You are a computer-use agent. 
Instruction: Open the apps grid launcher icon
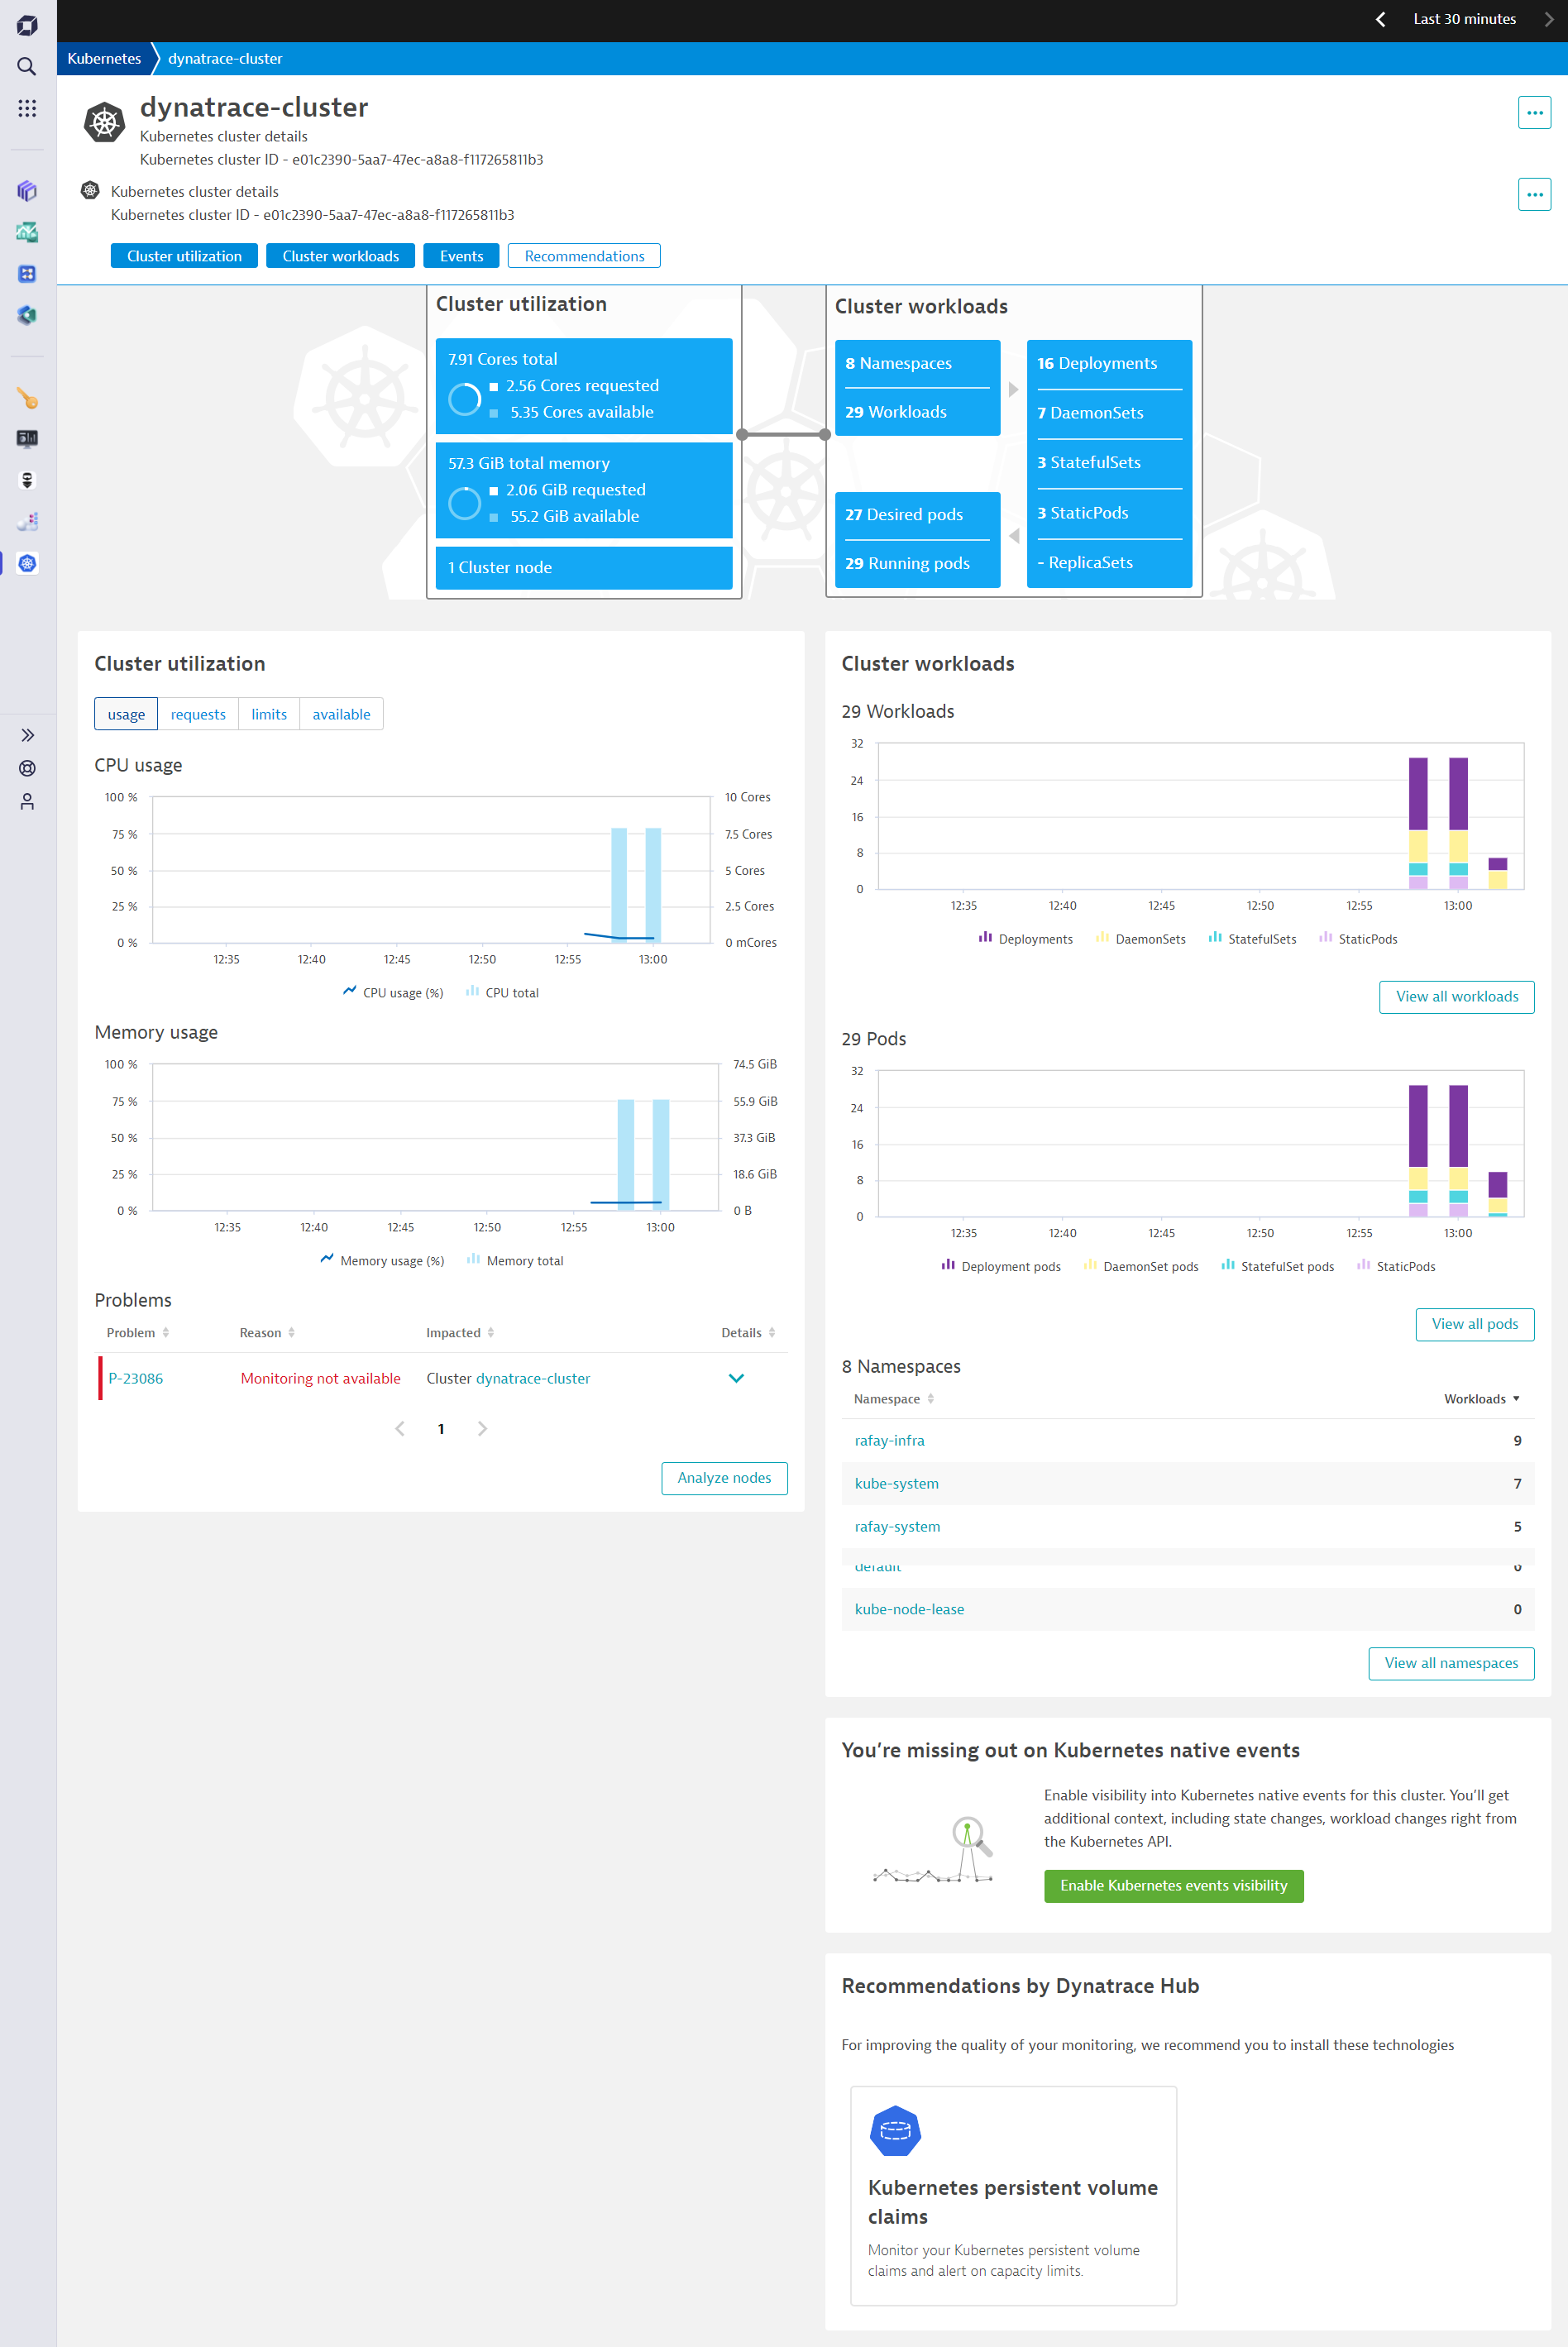point(27,107)
